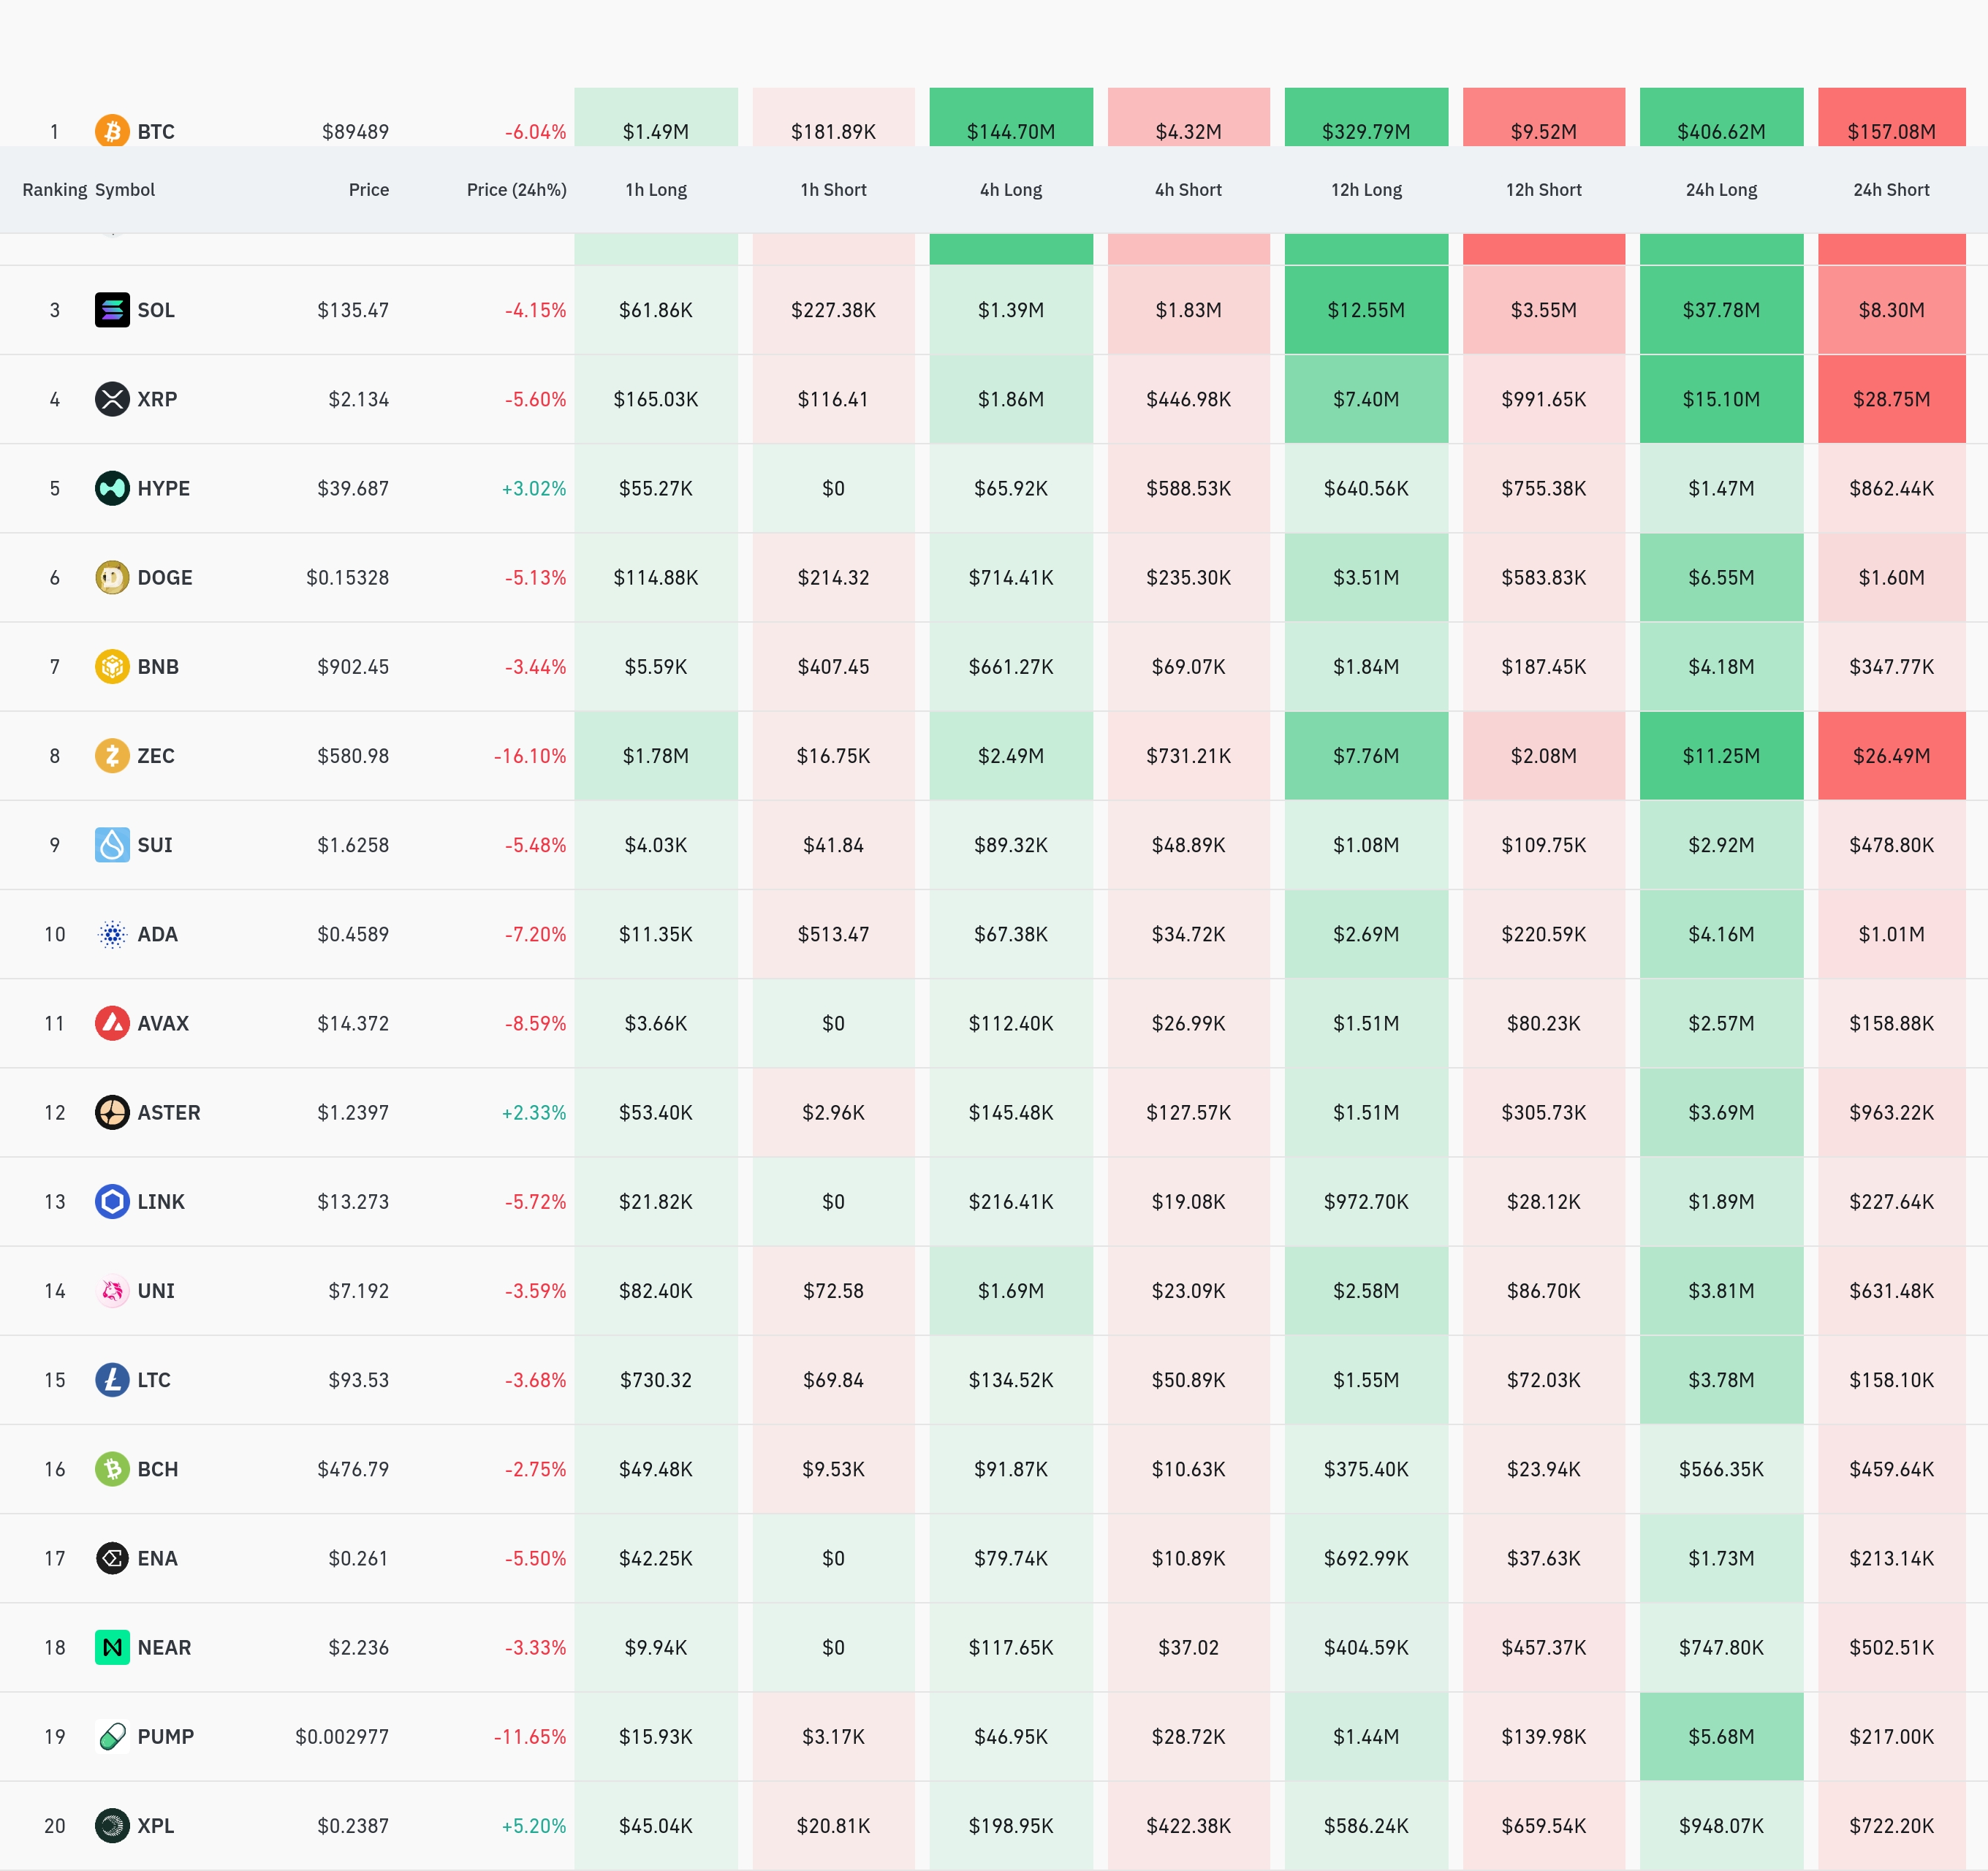This screenshot has height=1871, width=1988.
Task: Click the Avalanche AVAX coin icon
Action: (112, 1023)
